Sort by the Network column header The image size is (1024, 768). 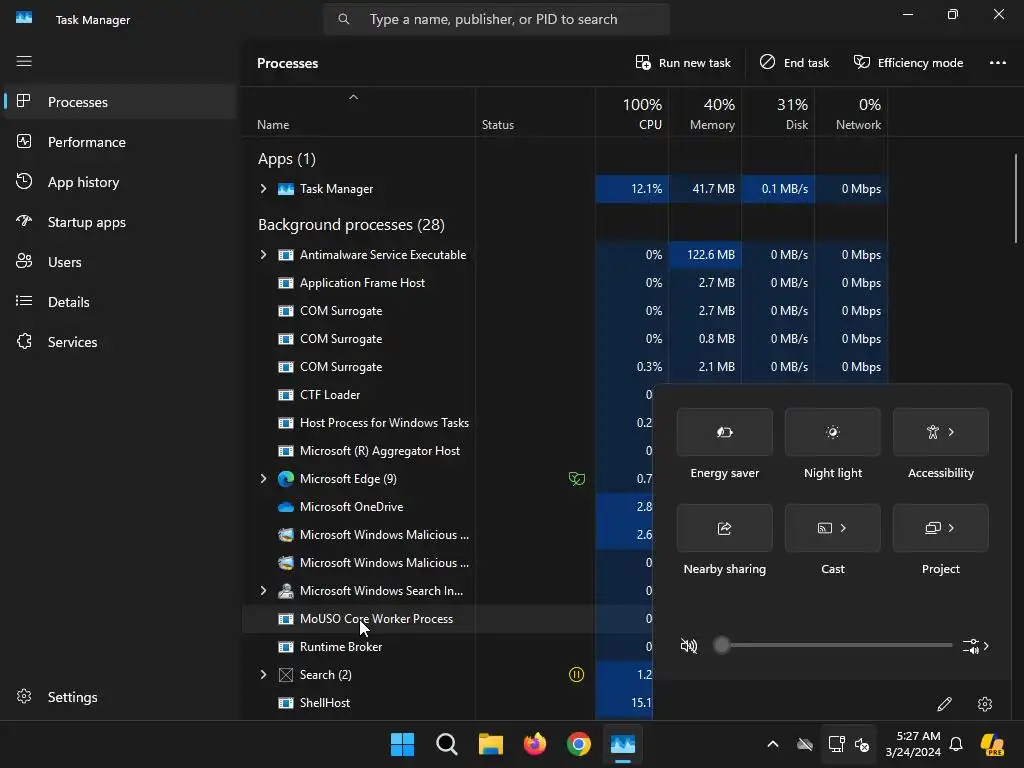[x=852, y=112]
